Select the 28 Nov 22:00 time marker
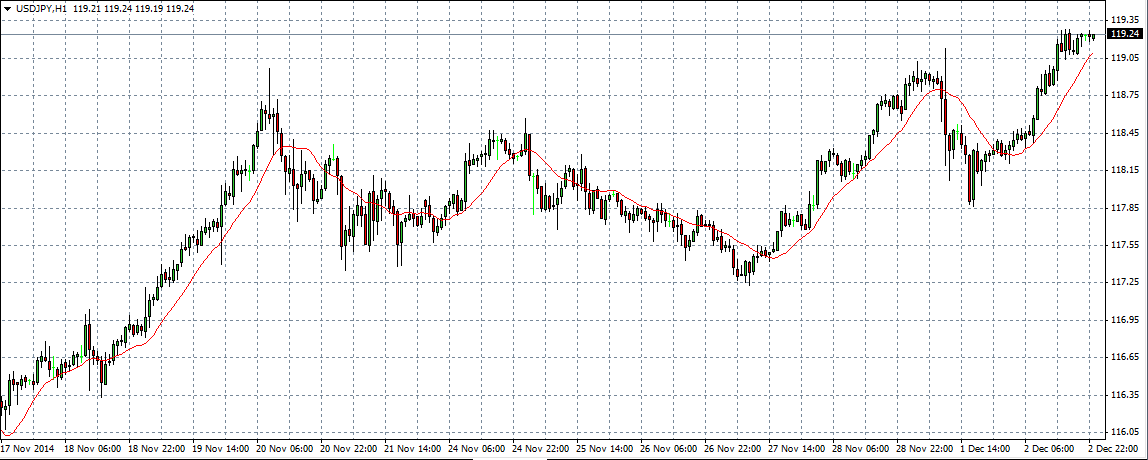 [x=926, y=450]
